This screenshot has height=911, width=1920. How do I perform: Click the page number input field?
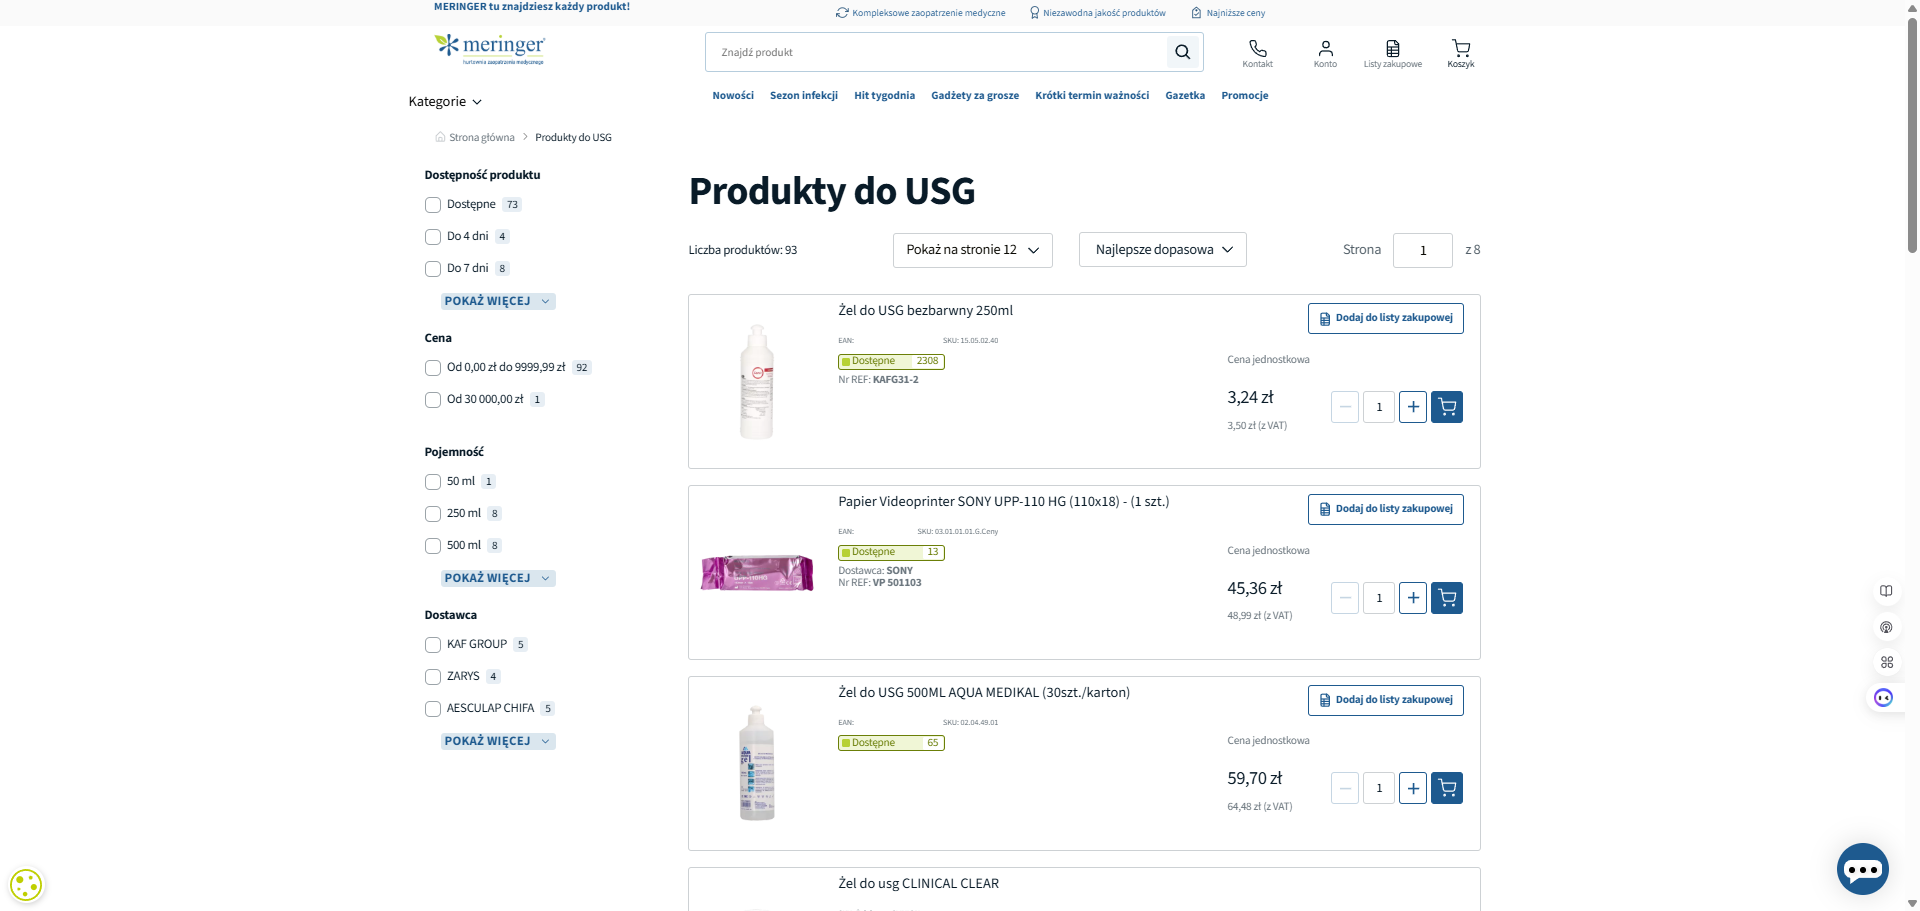1423,250
